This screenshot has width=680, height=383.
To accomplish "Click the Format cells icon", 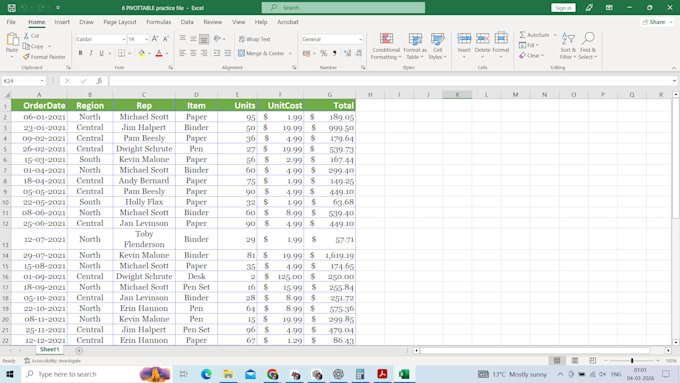I will point(501,39).
